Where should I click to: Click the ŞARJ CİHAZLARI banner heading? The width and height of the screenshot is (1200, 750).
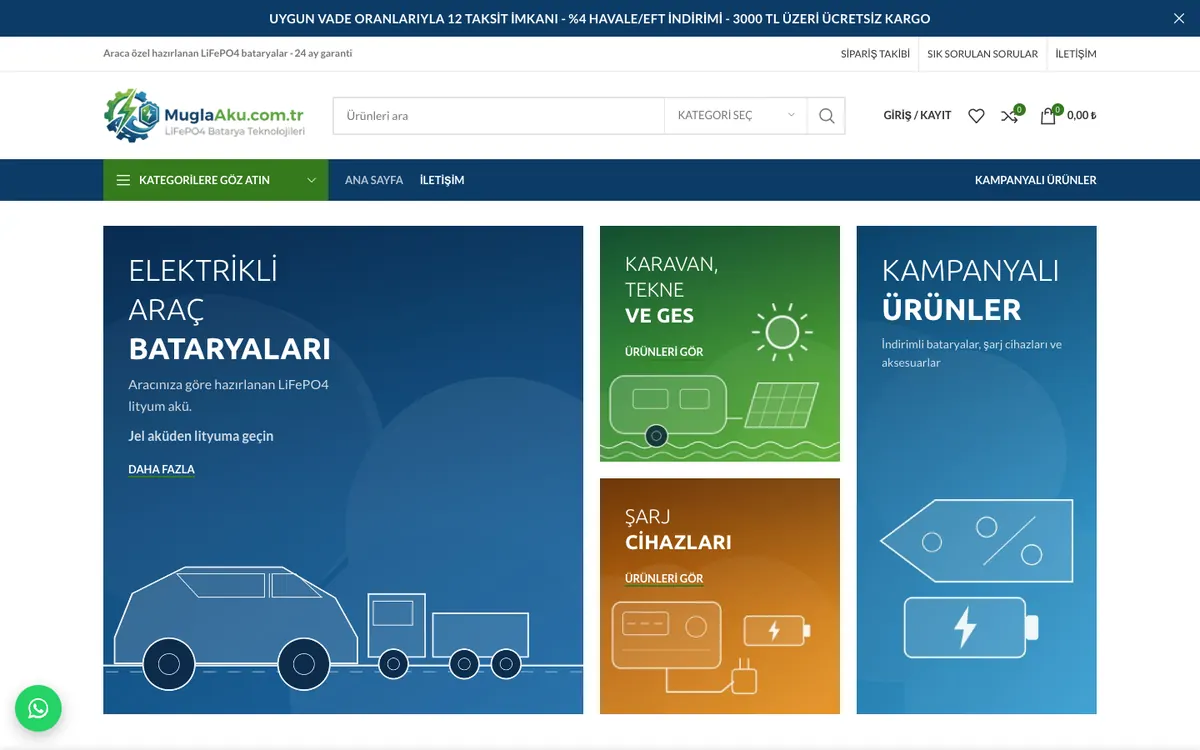pyautogui.click(x=678, y=530)
